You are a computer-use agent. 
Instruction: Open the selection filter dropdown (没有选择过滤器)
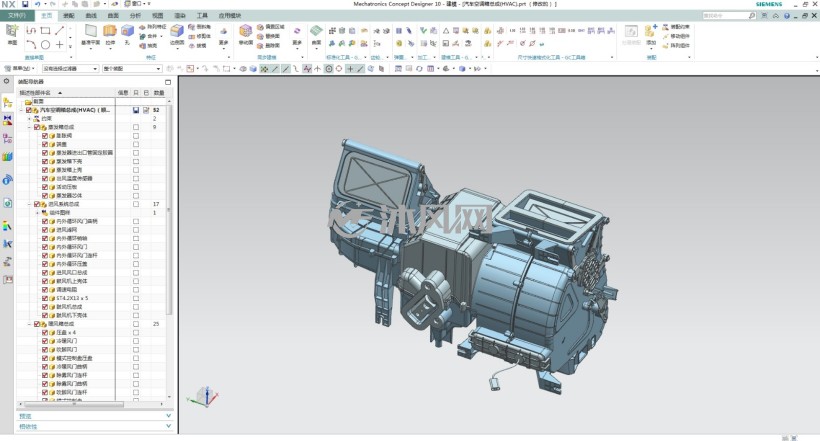click(70, 69)
